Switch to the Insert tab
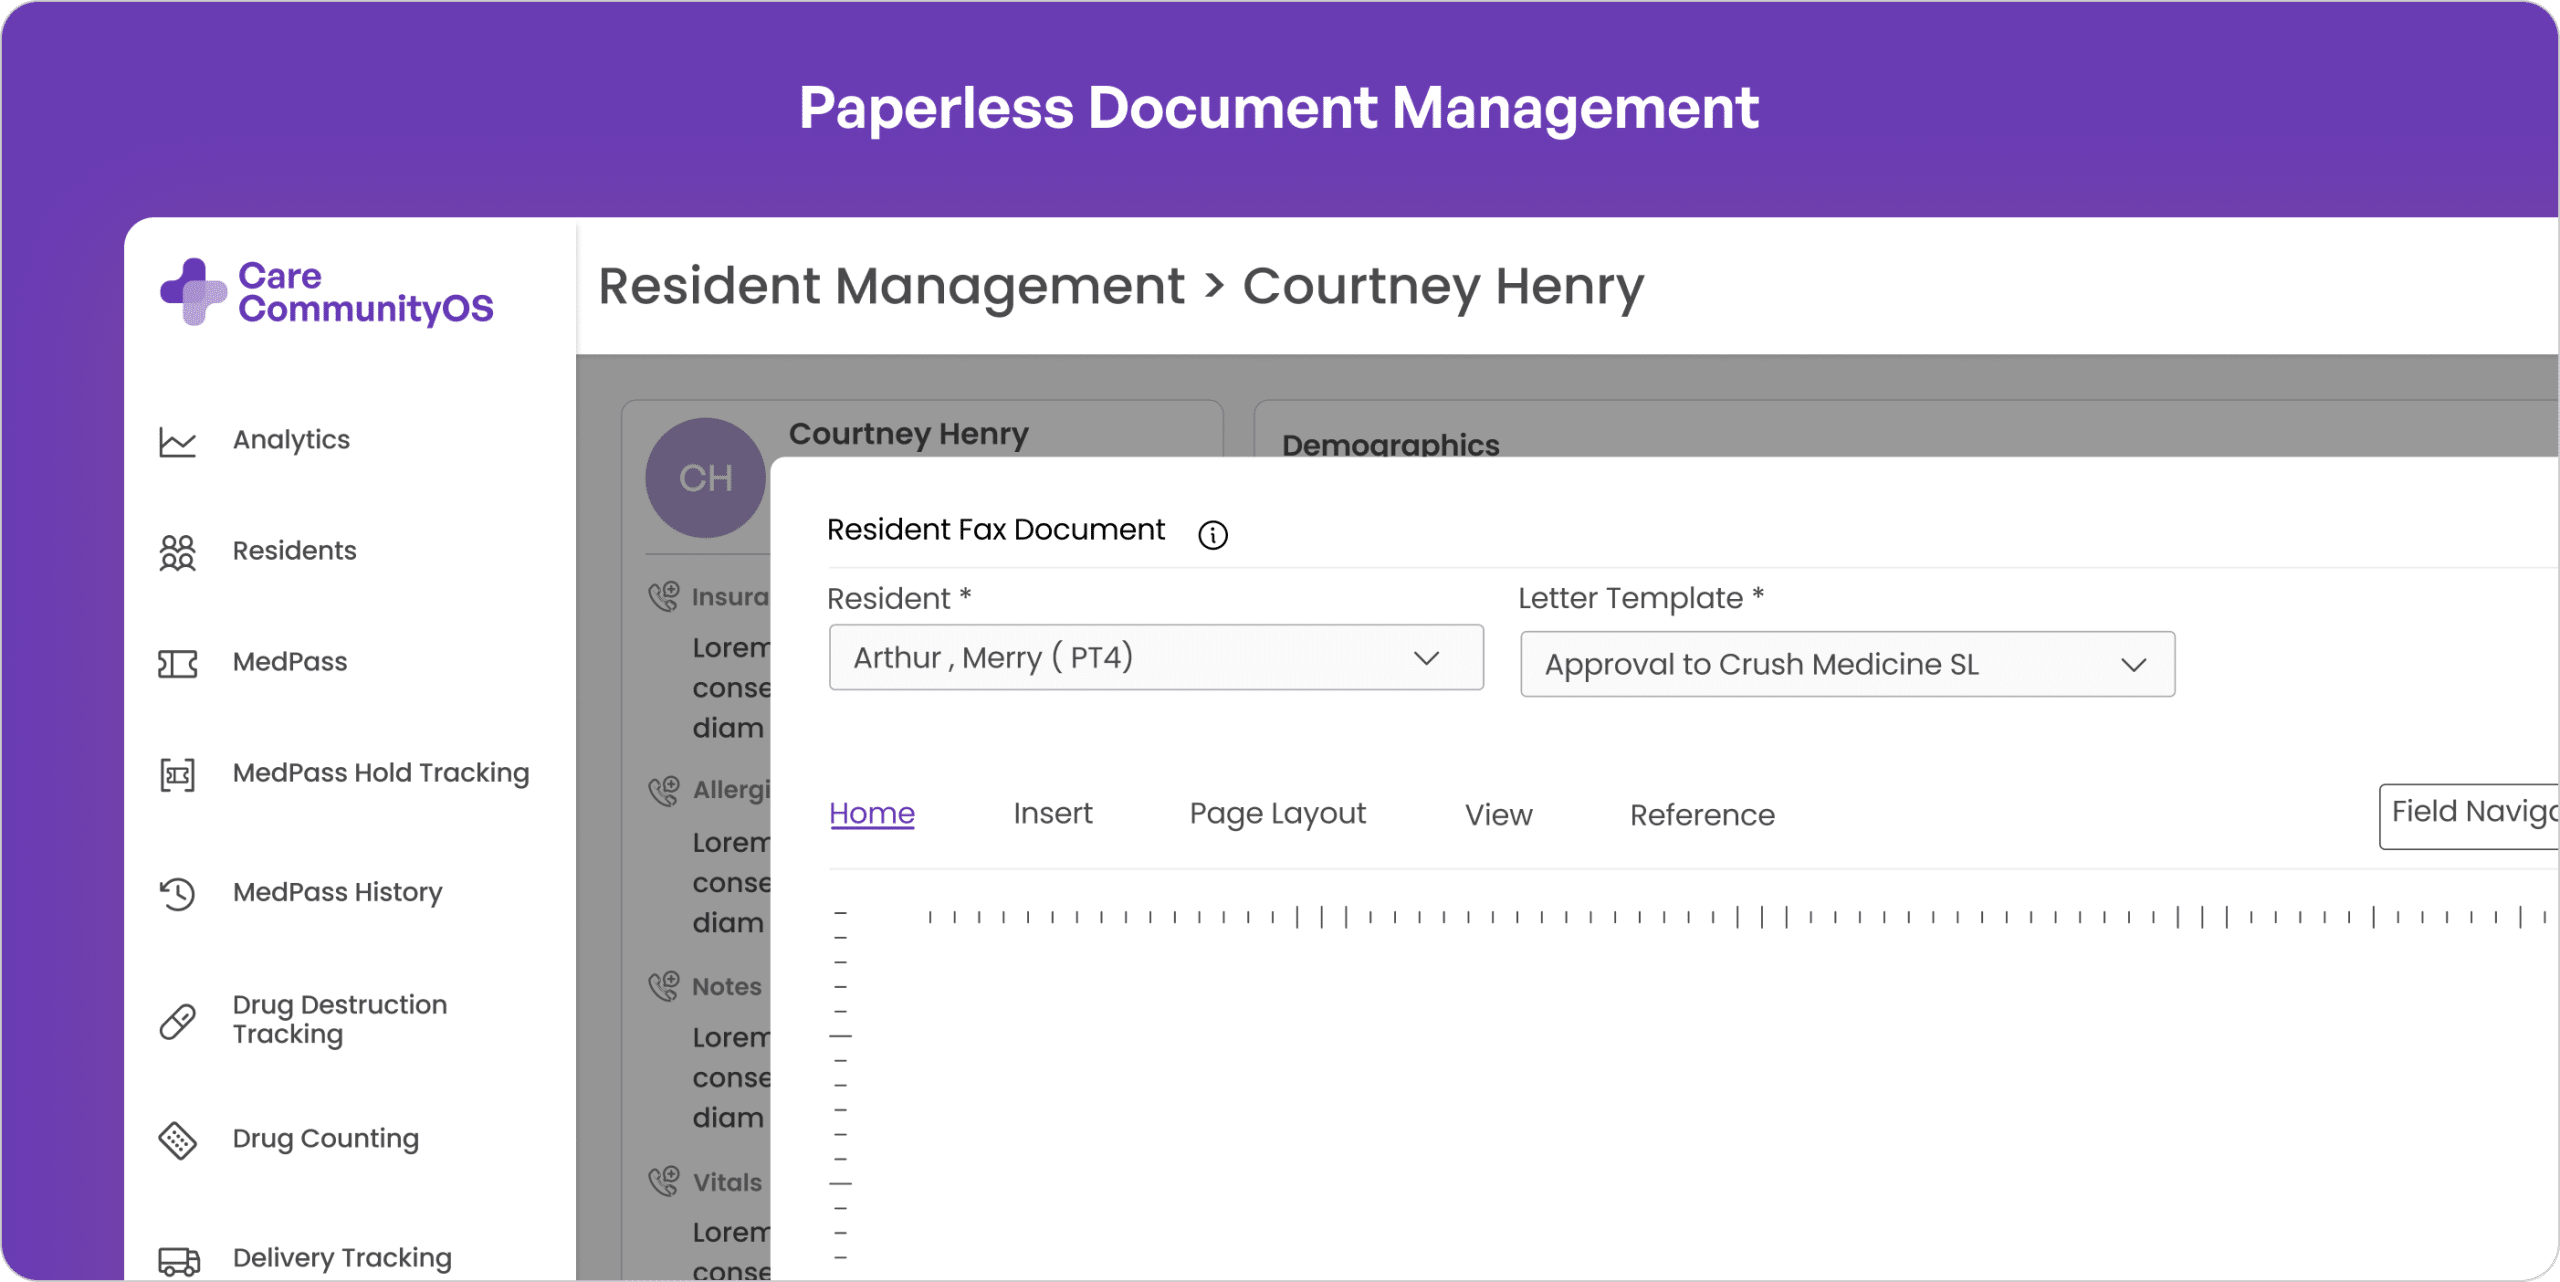 click(1052, 813)
